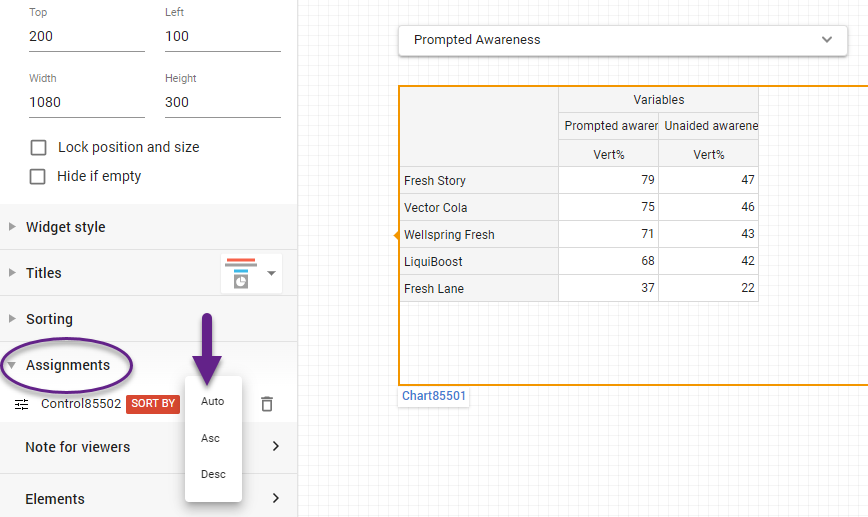Click the delete trash icon for Control85502
Screen dimensions: 868x517
(266, 404)
